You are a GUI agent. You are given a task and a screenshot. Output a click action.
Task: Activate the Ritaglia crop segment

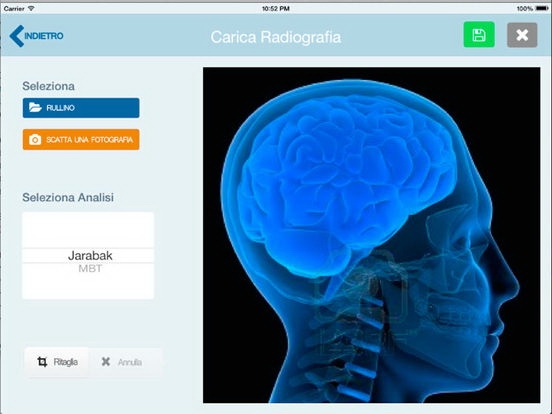(x=57, y=362)
